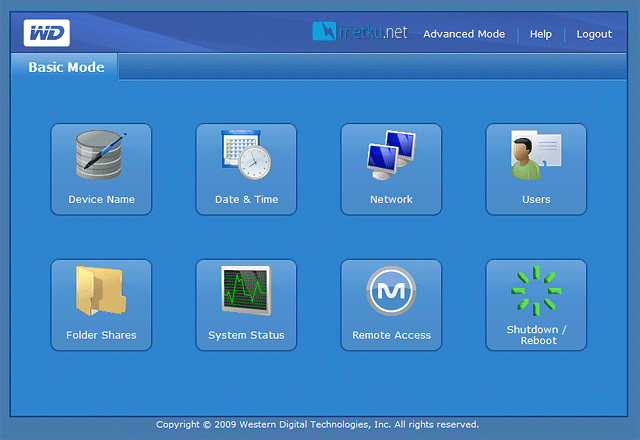Click the WD logo in the header
This screenshot has width=640, height=440.
click(x=47, y=33)
